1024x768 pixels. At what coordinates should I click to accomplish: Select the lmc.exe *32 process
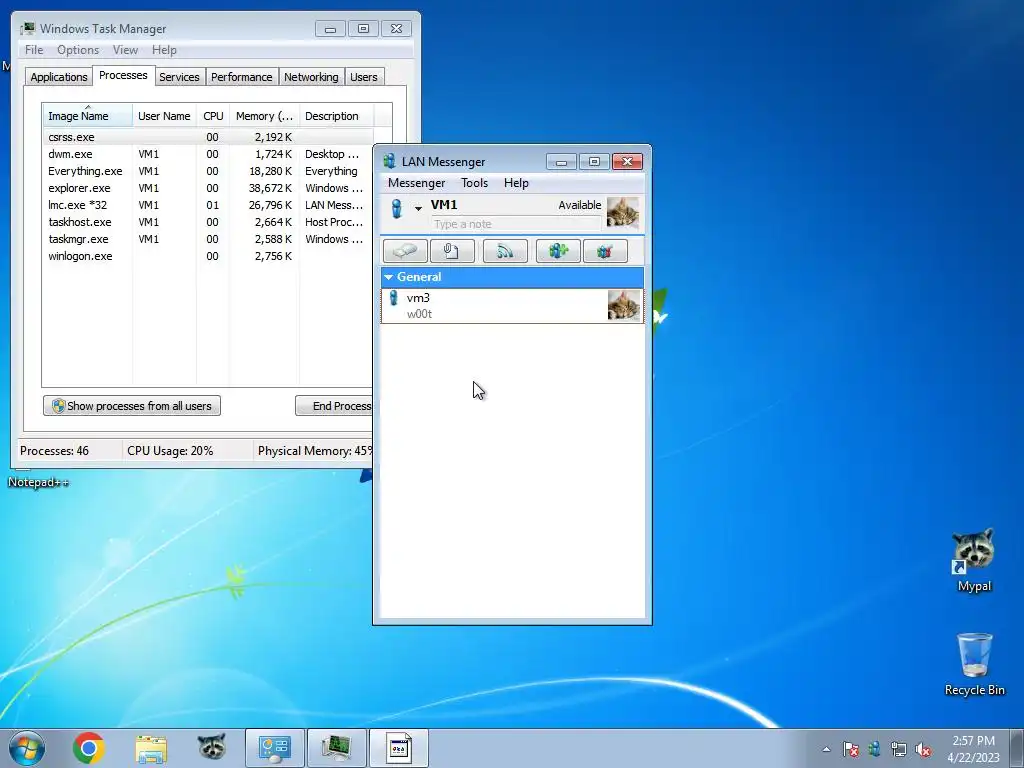(208, 205)
